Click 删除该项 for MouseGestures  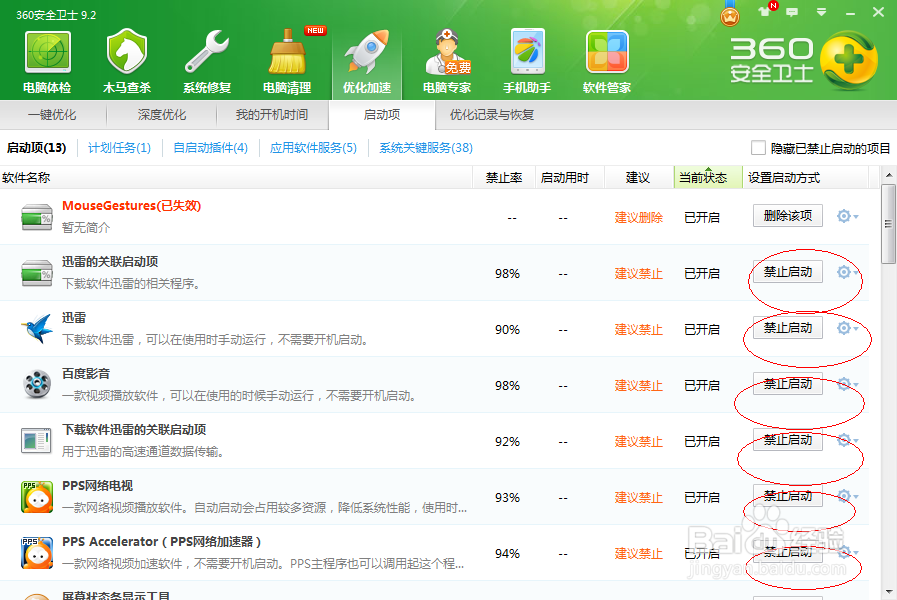click(x=787, y=215)
